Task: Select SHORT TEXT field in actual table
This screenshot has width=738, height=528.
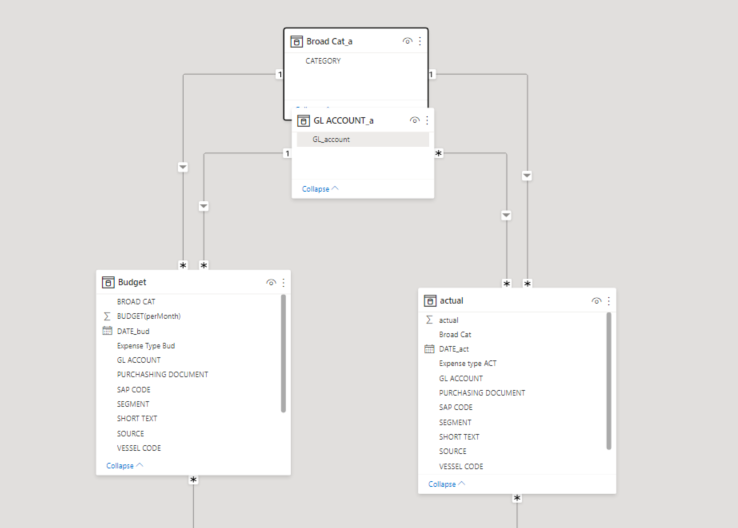Action: [459, 437]
